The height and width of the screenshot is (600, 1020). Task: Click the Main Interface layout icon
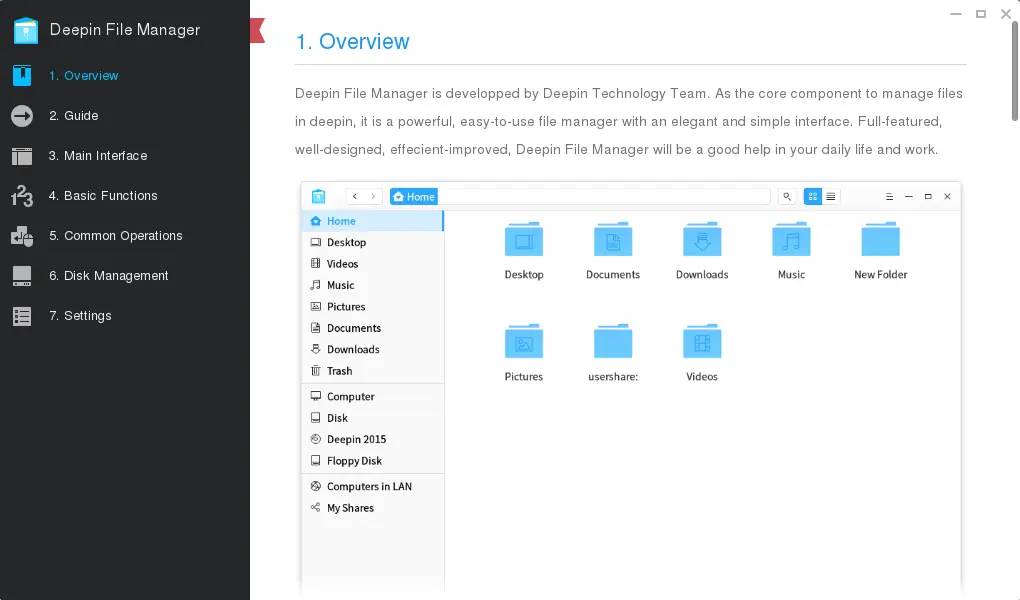tap(22, 156)
